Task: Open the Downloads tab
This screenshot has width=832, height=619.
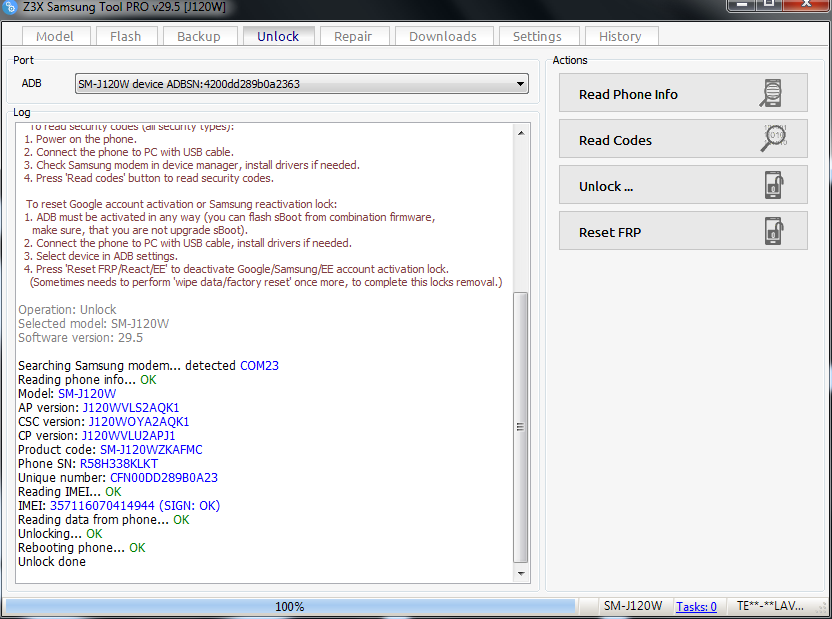Action: pos(443,36)
